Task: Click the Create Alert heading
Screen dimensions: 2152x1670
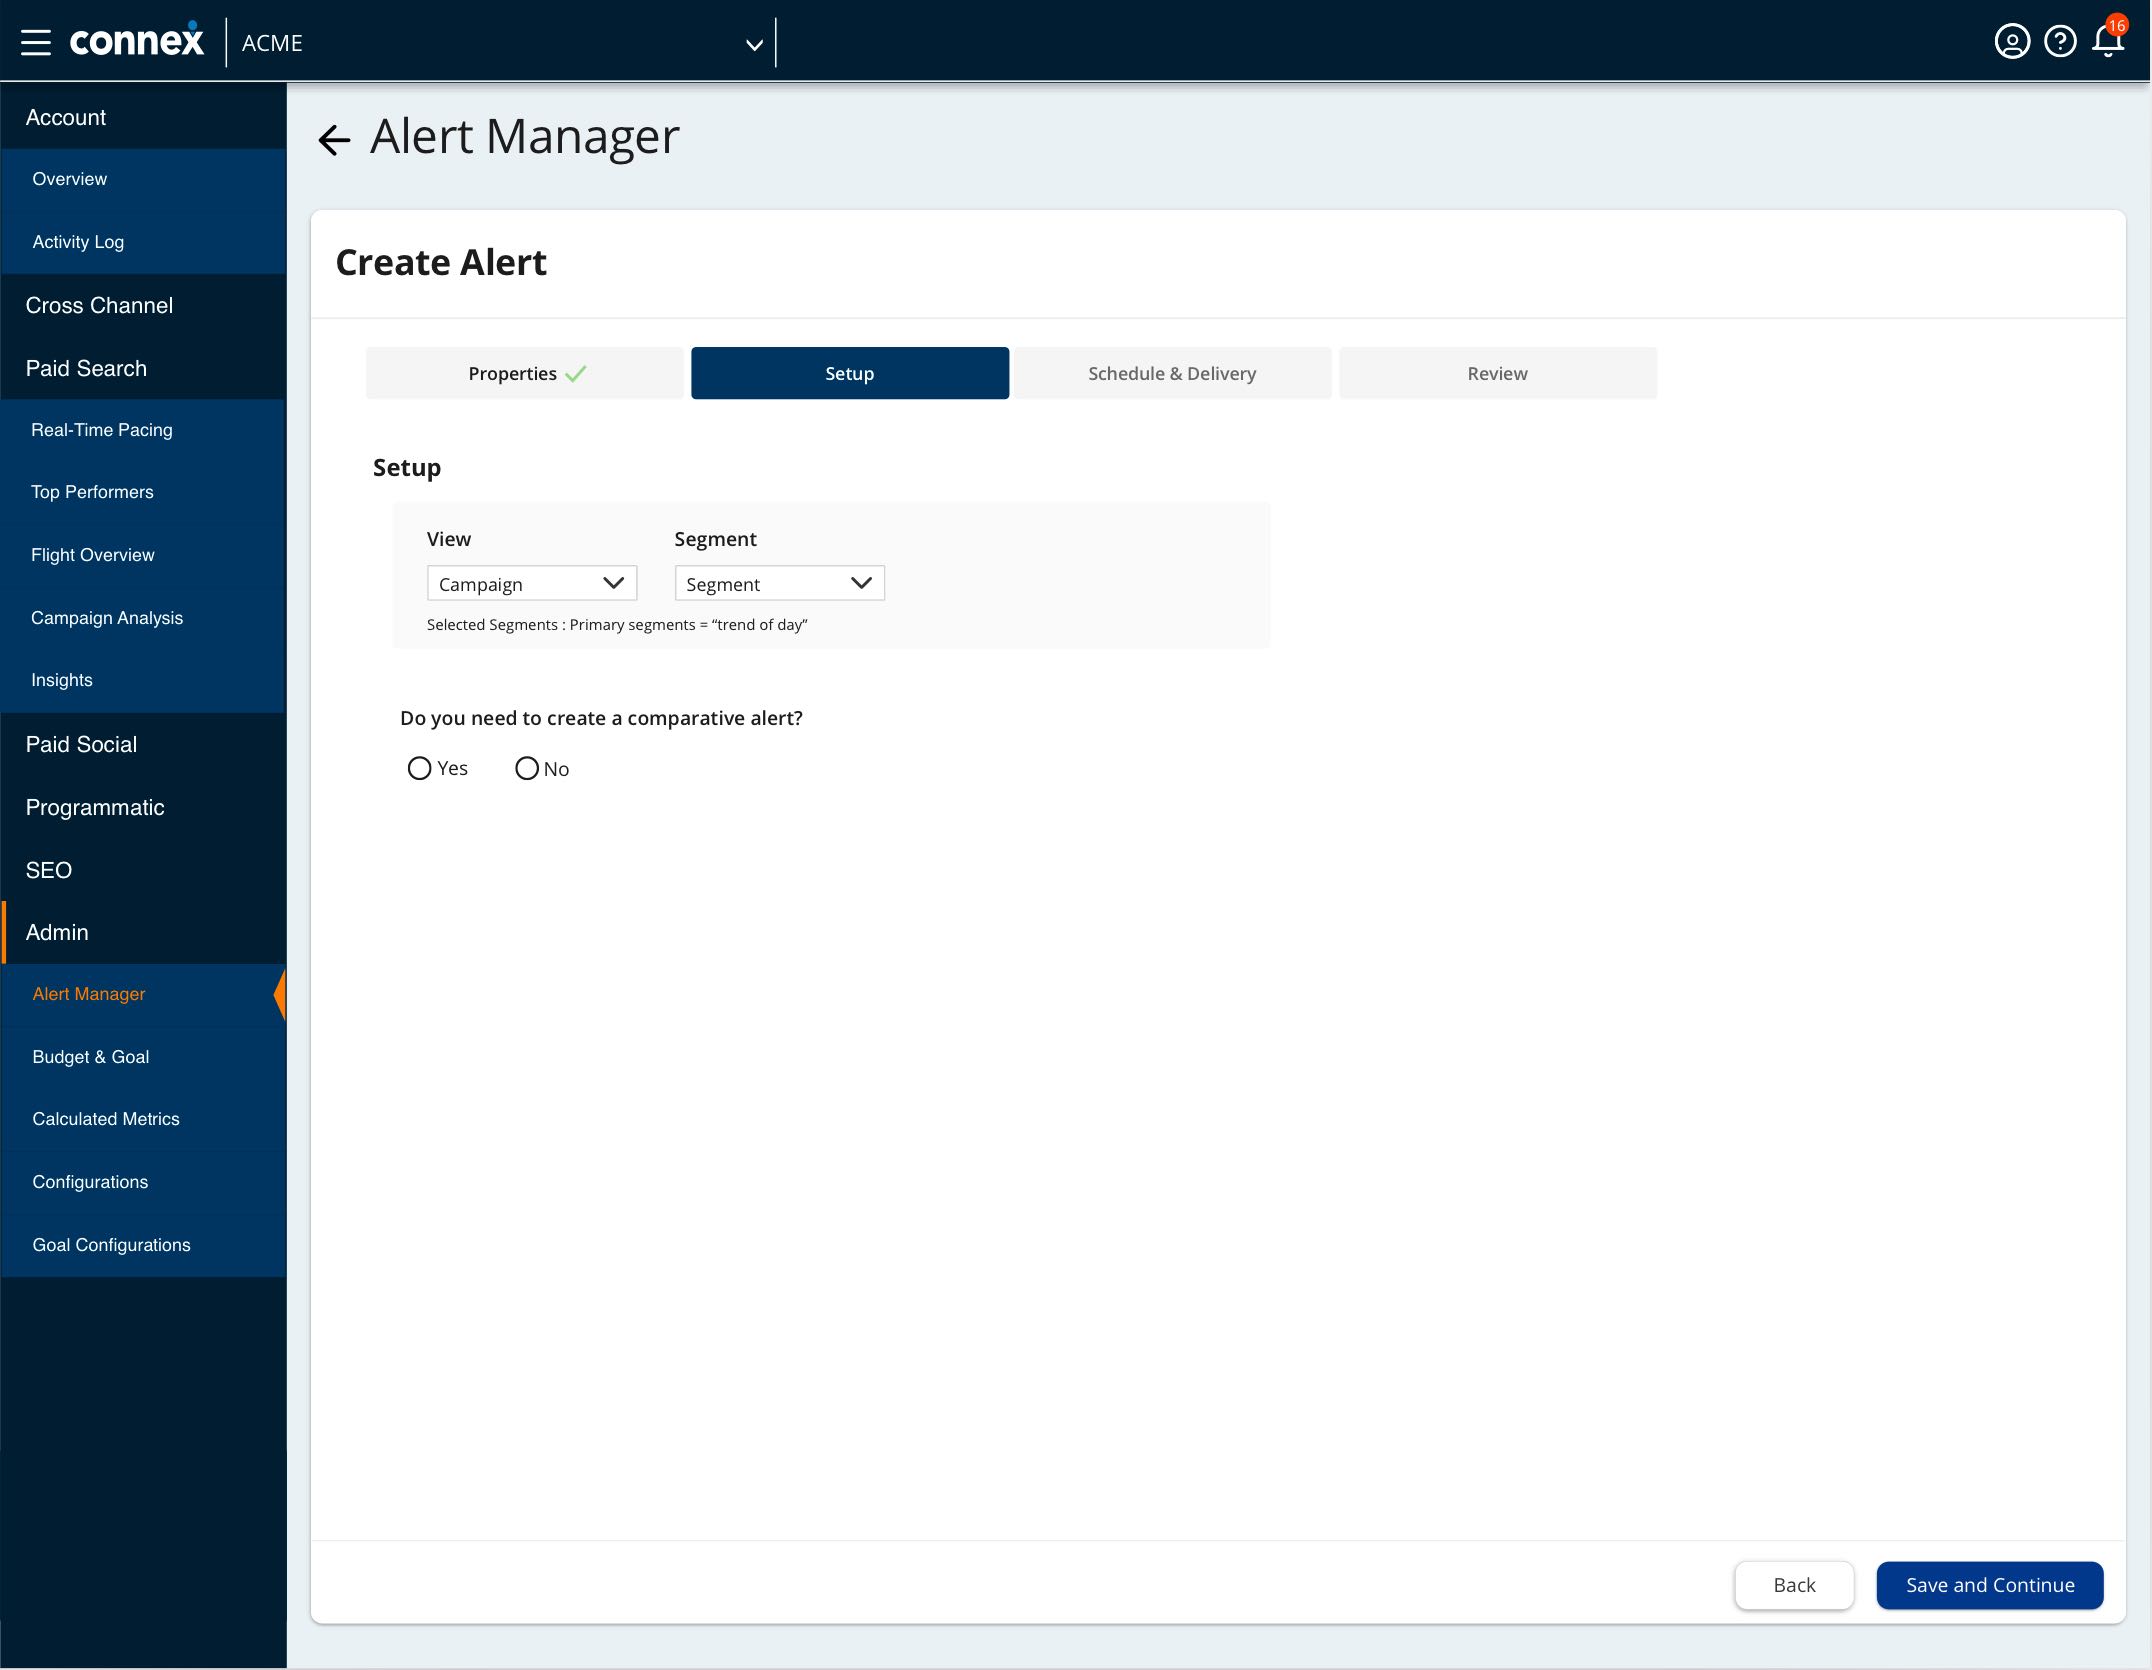Action: coord(441,263)
